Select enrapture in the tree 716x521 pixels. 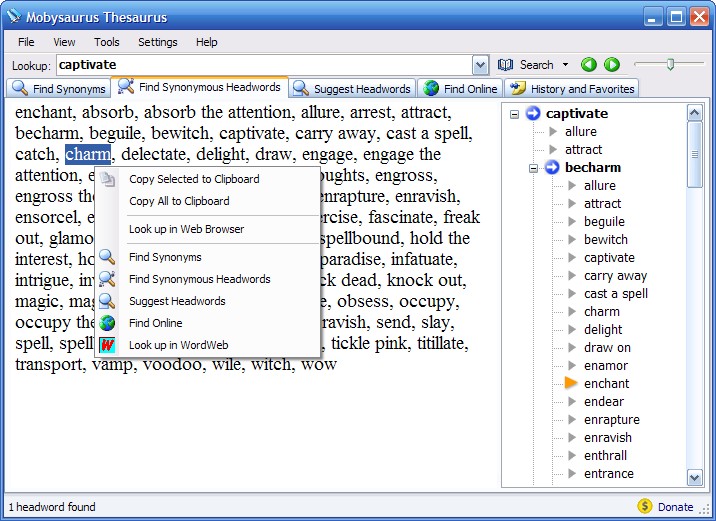point(611,419)
